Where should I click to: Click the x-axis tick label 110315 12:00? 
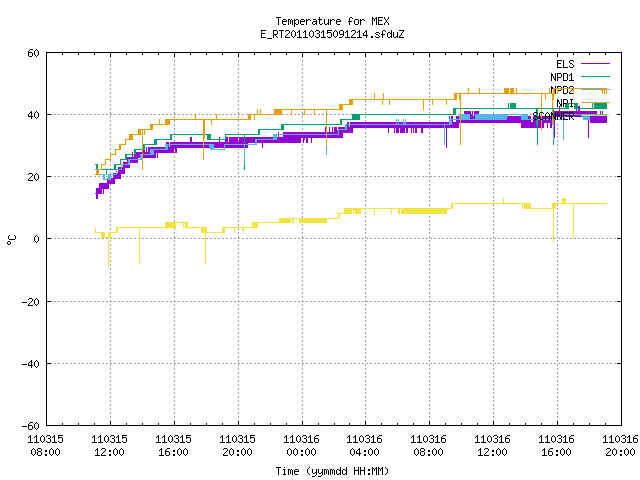click(x=109, y=446)
